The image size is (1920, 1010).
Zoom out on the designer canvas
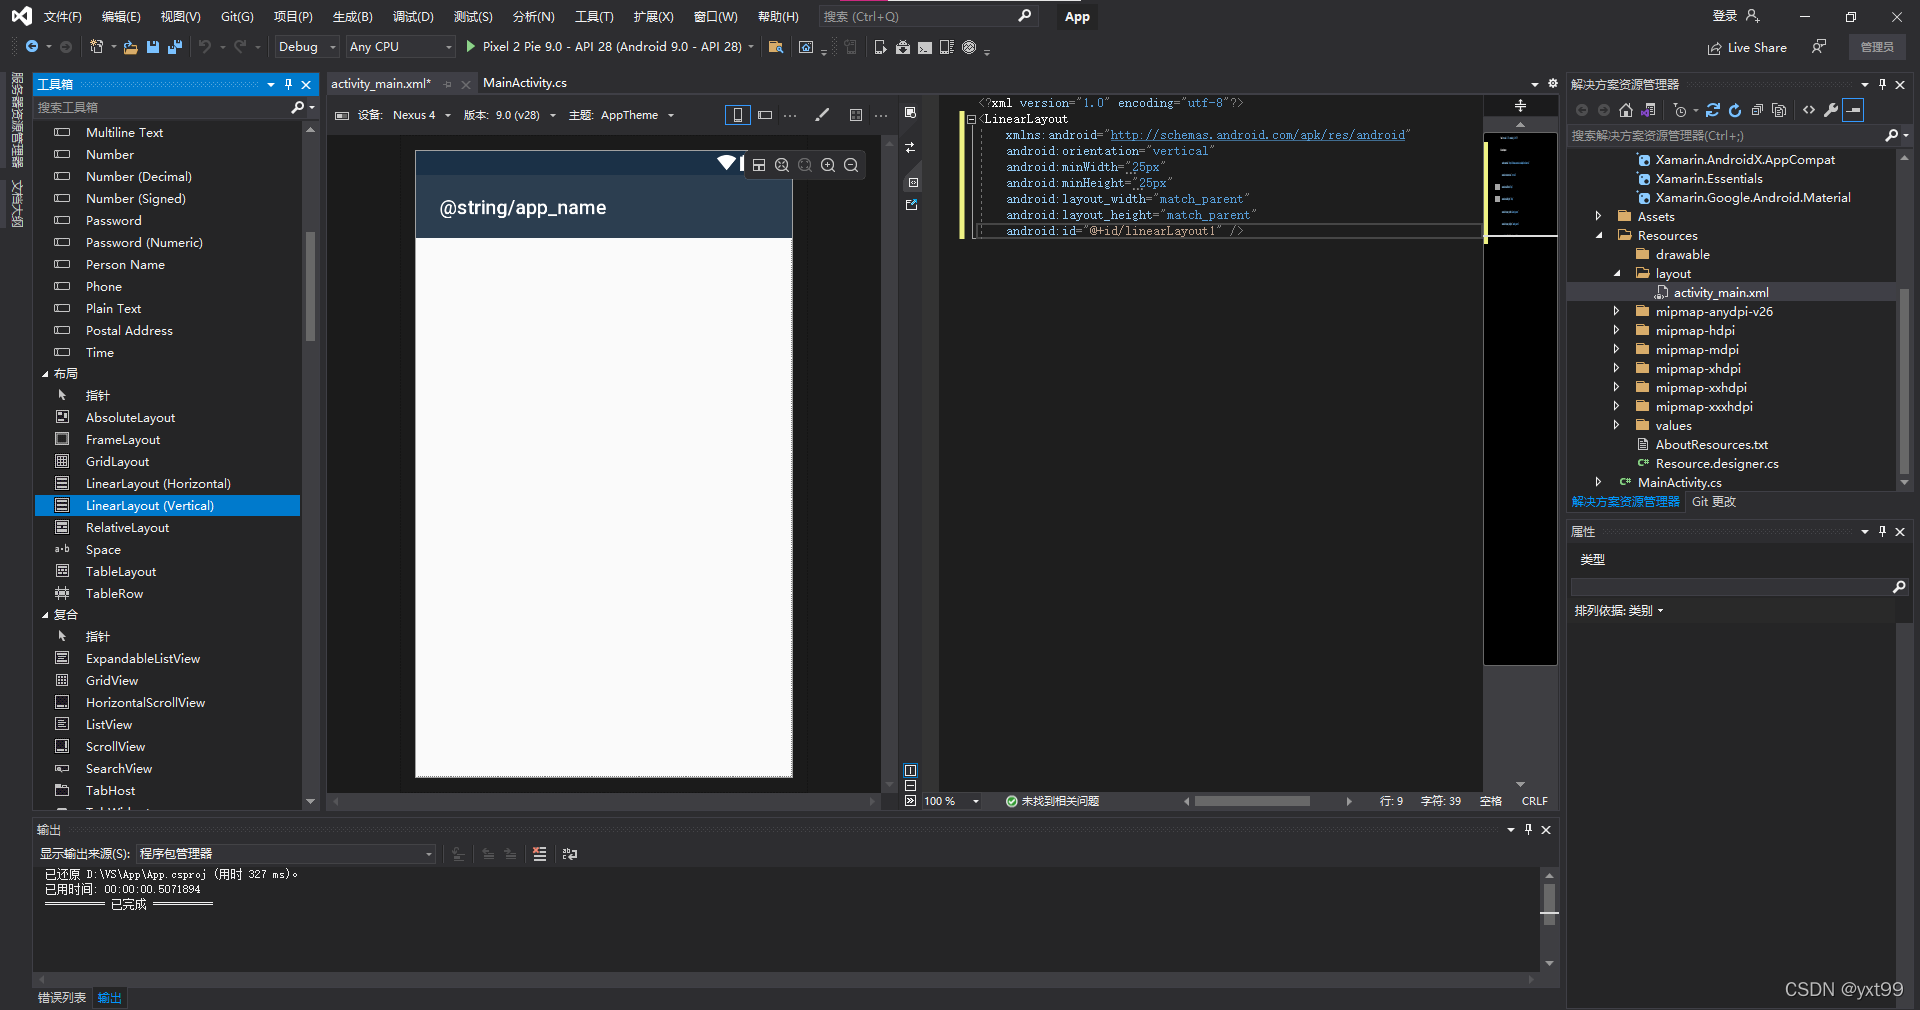coord(851,165)
